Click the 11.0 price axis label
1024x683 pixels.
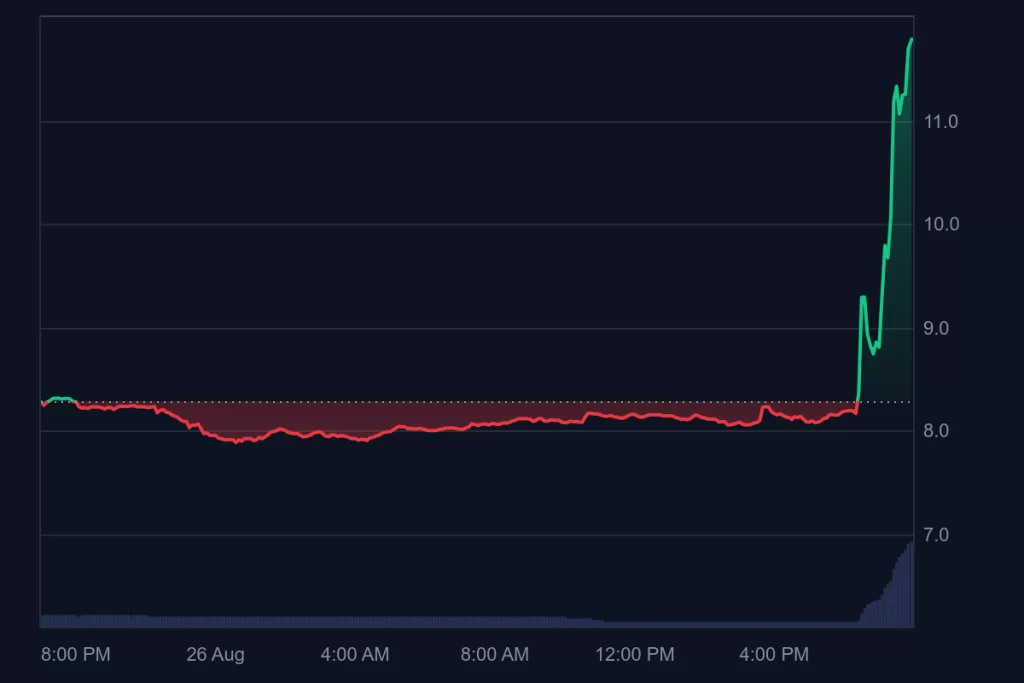point(941,122)
